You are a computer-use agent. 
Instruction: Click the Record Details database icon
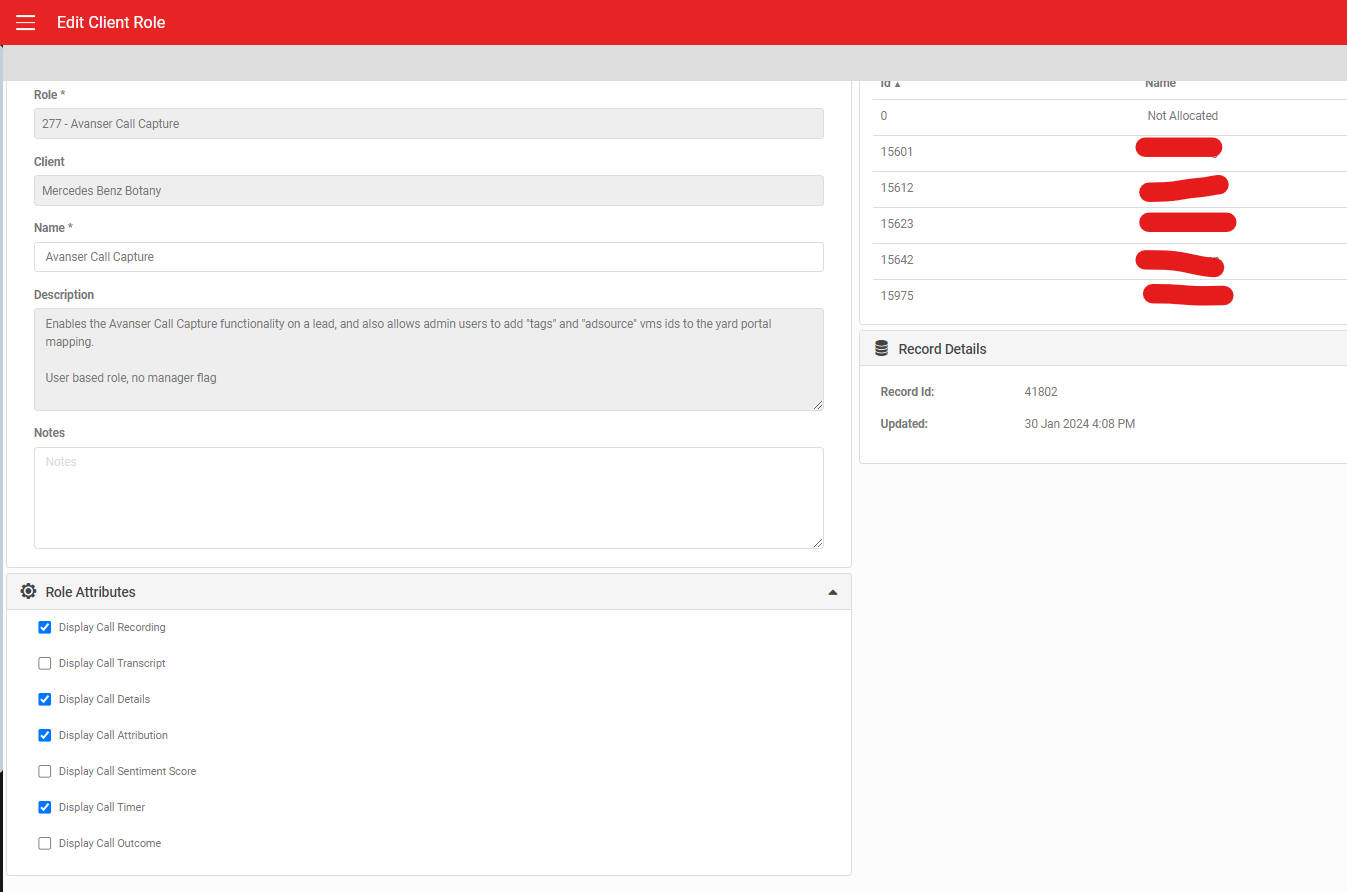pyautogui.click(x=881, y=349)
